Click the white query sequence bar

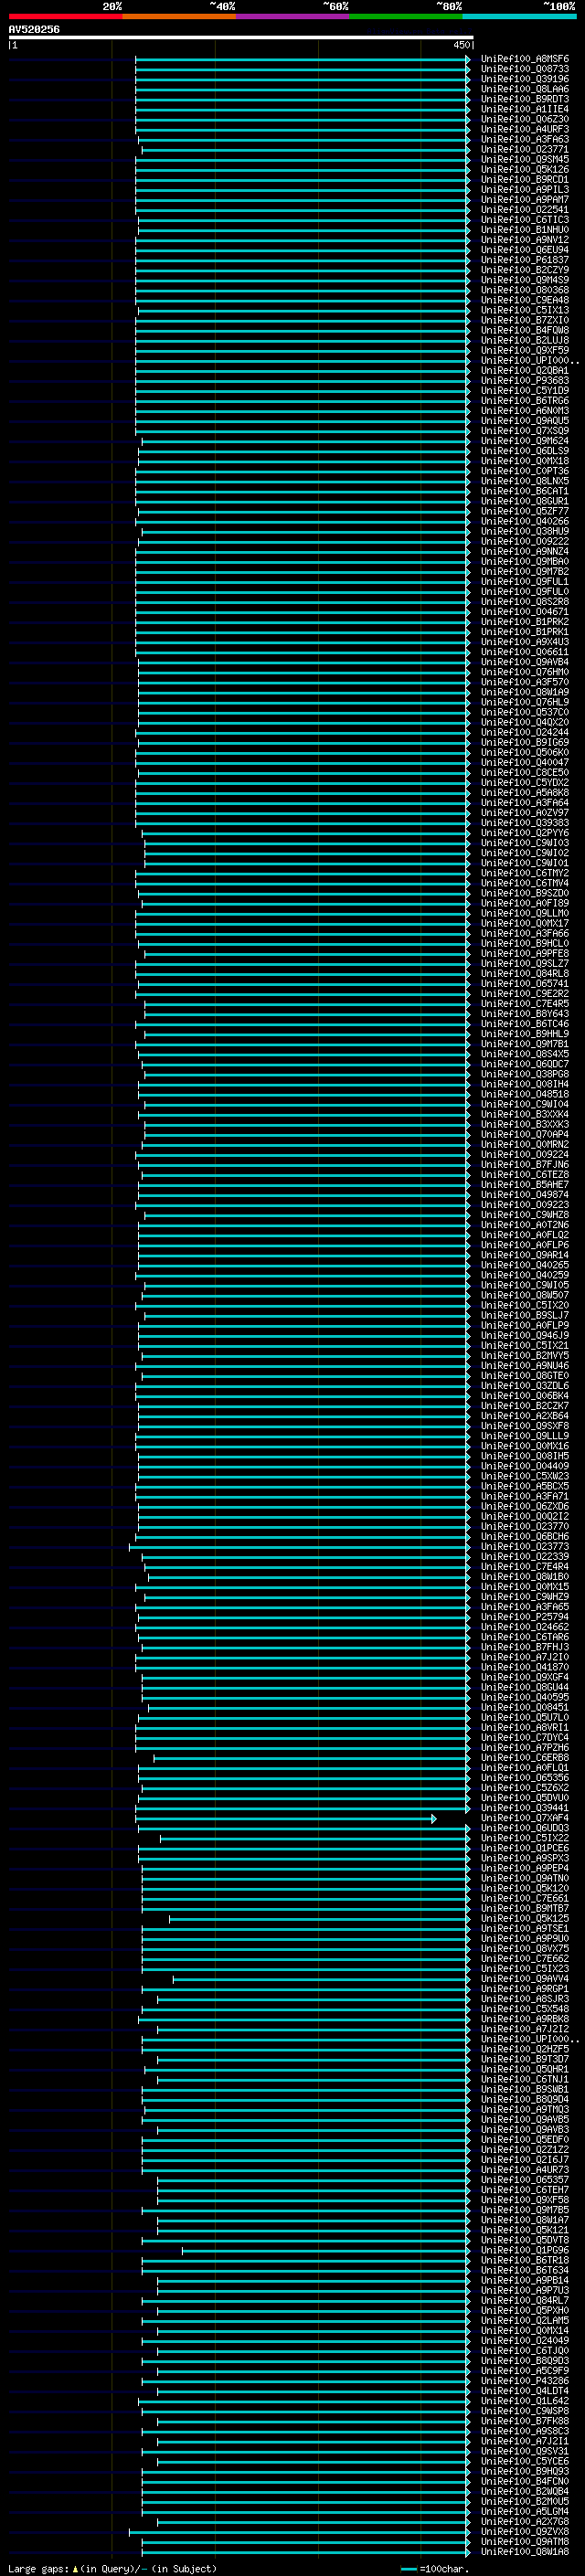point(241,37)
